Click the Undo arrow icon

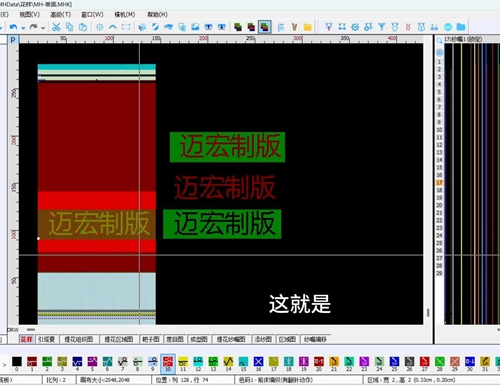pos(13,27)
